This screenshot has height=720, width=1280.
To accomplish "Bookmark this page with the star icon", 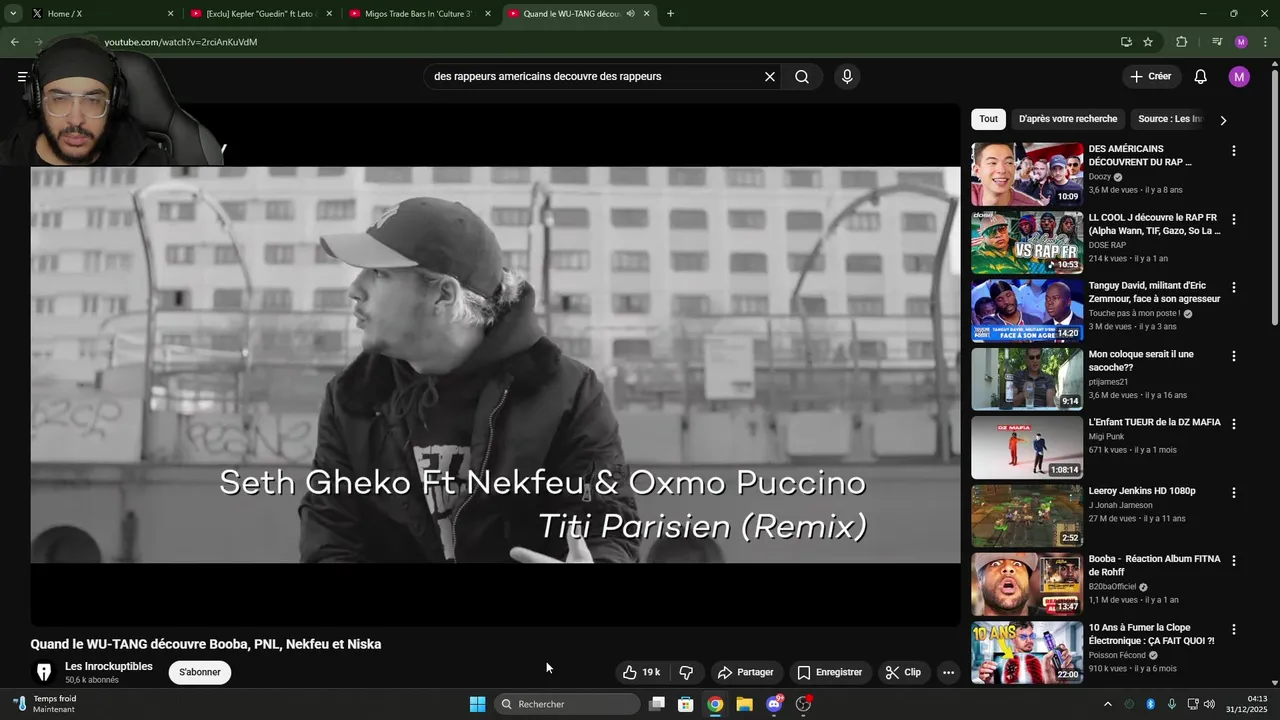I will coord(1148,42).
